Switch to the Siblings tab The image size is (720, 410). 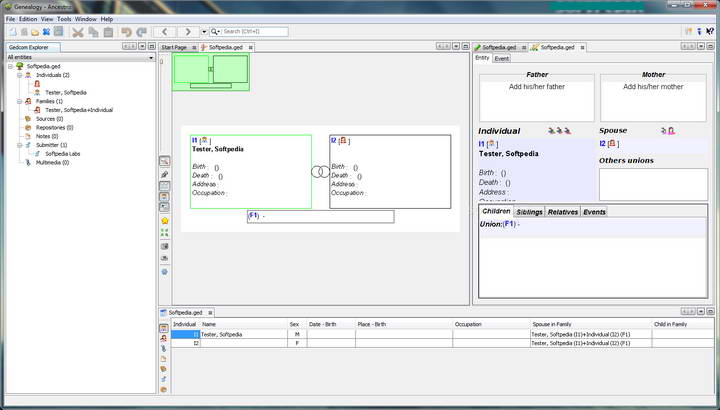(529, 212)
